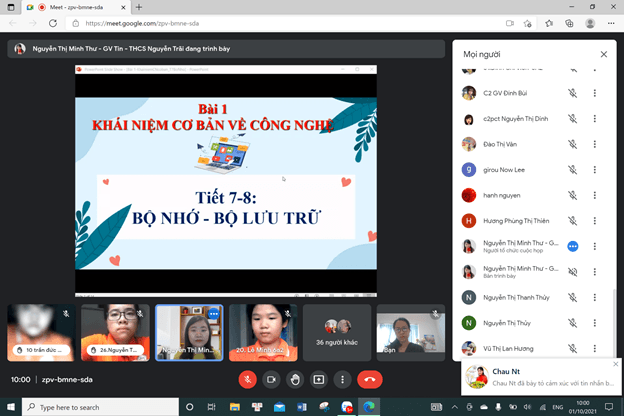The image size is (624, 416).
Task: Toggle the microphone mute button
Action: [248, 379]
